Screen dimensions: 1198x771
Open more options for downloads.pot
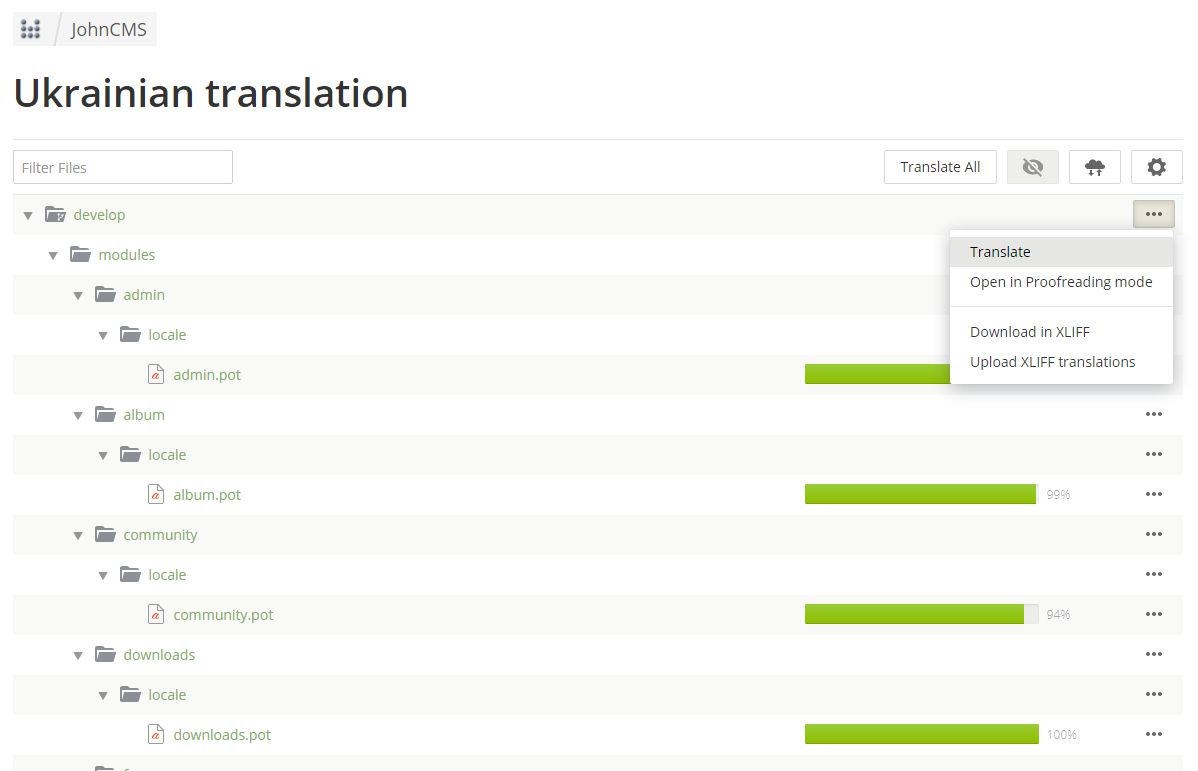tap(1153, 734)
